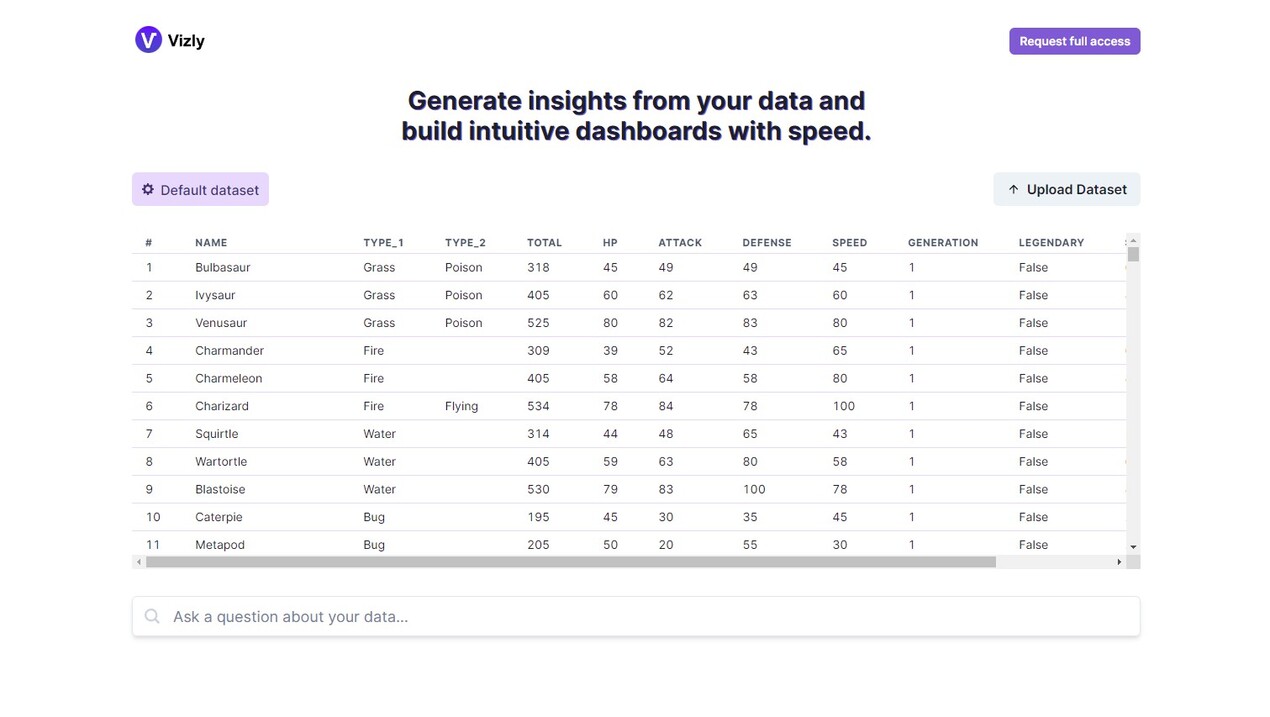
Task: Click the gear icon in Default dataset
Action: tap(148, 189)
